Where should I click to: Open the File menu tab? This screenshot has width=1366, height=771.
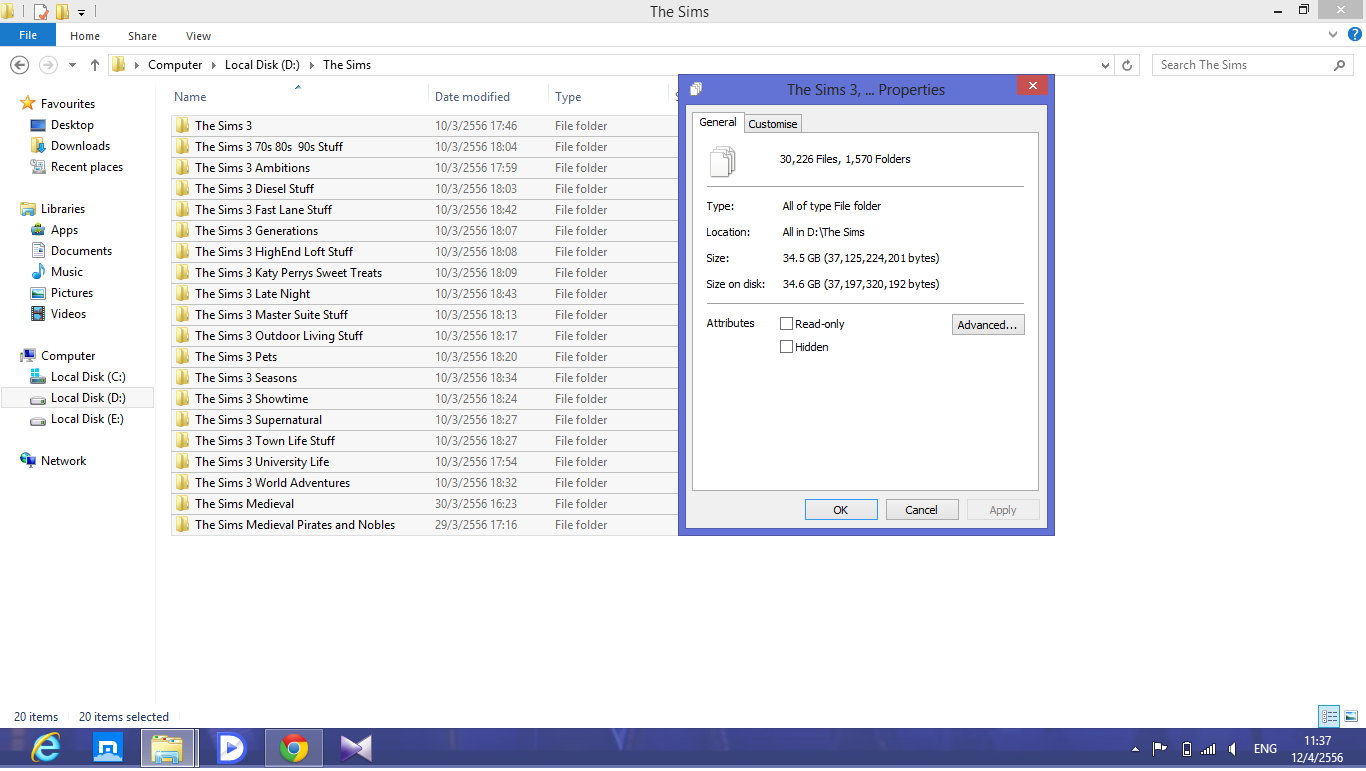coord(28,35)
